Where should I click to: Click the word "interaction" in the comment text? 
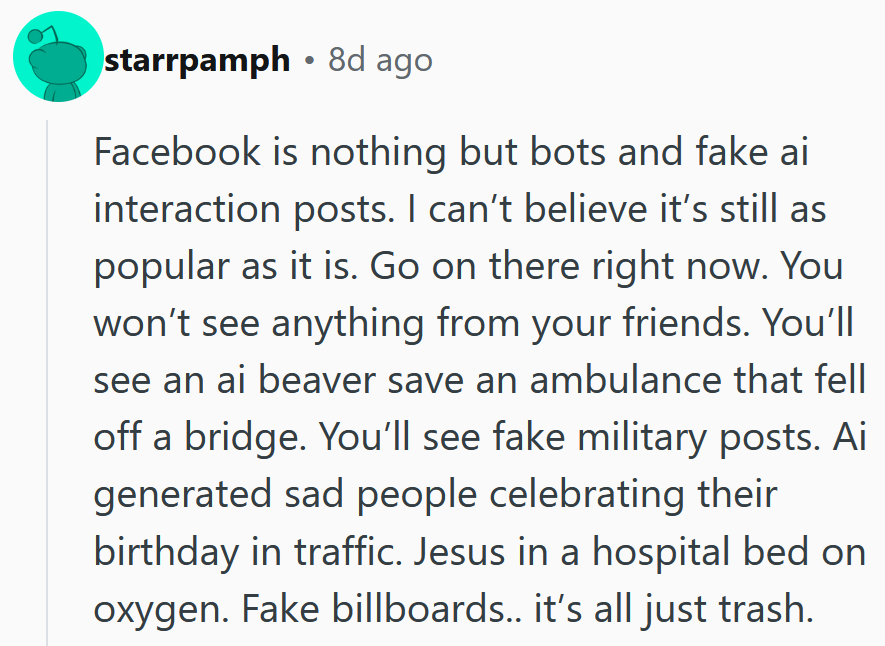pyautogui.click(x=172, y=210)
